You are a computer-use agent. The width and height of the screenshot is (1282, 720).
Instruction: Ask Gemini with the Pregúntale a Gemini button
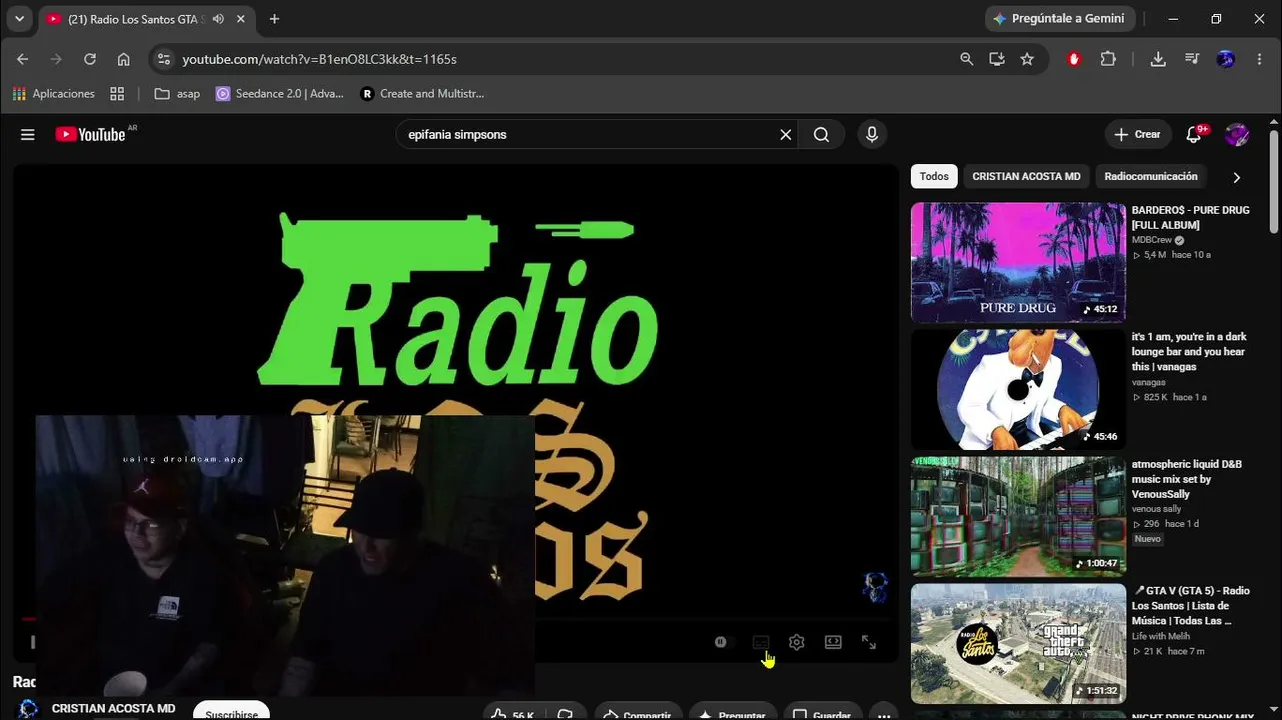click(x=1059, y=19)
